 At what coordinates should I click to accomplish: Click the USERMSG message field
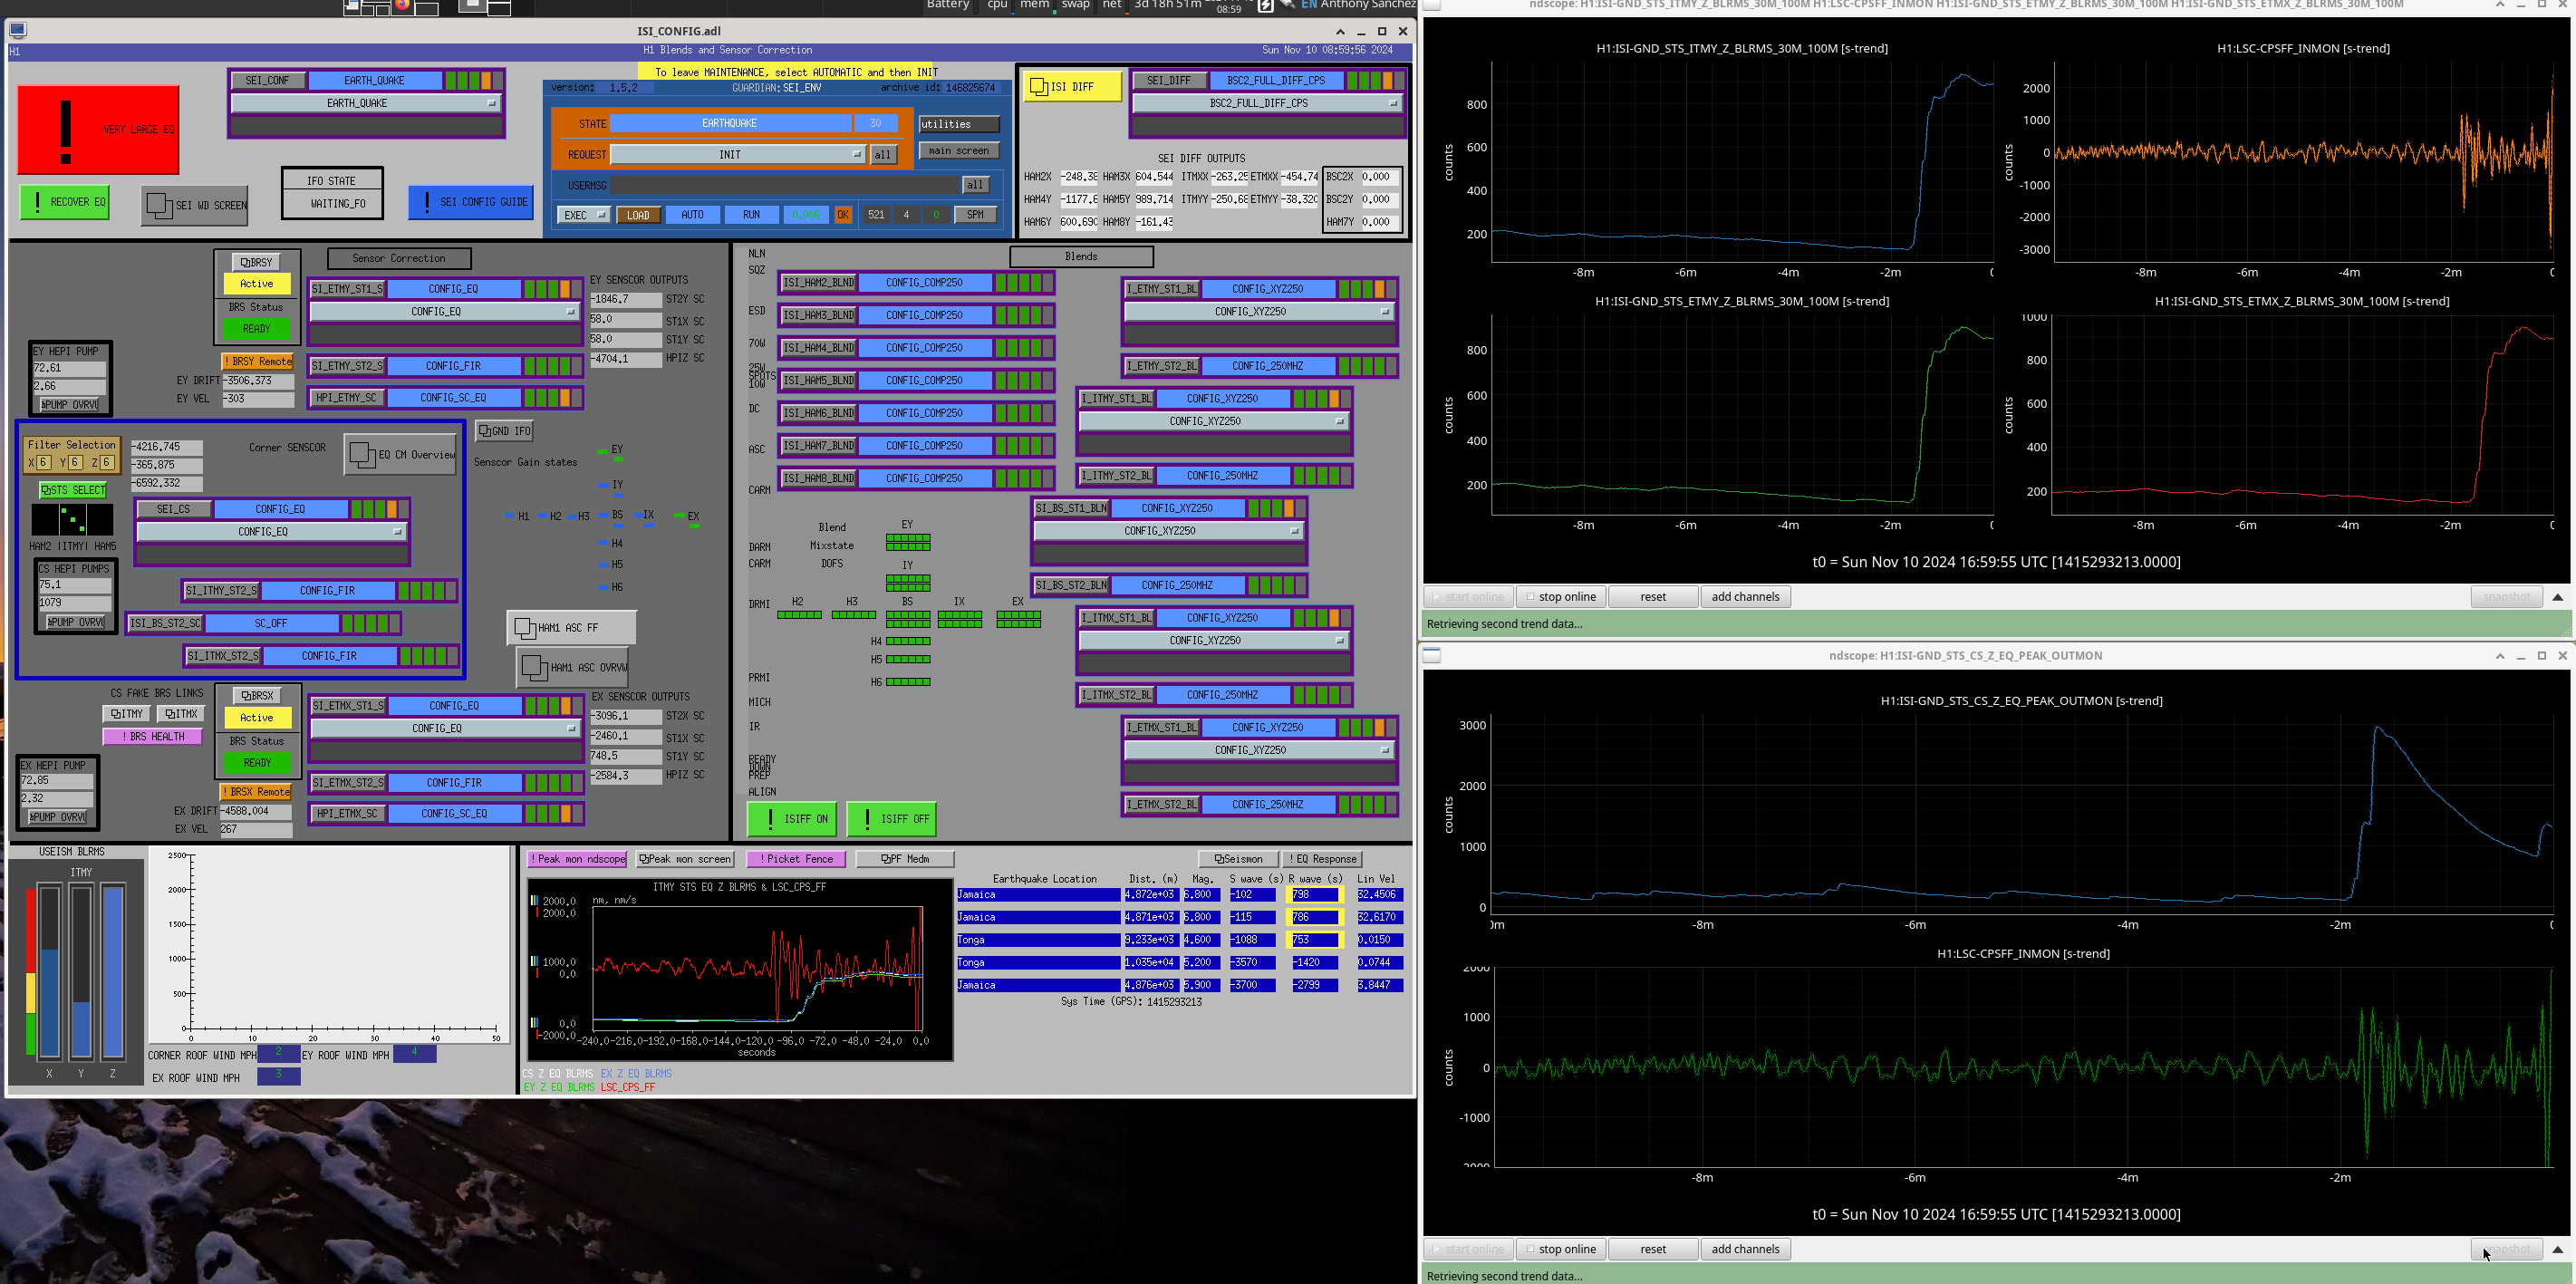coord(785,185)
